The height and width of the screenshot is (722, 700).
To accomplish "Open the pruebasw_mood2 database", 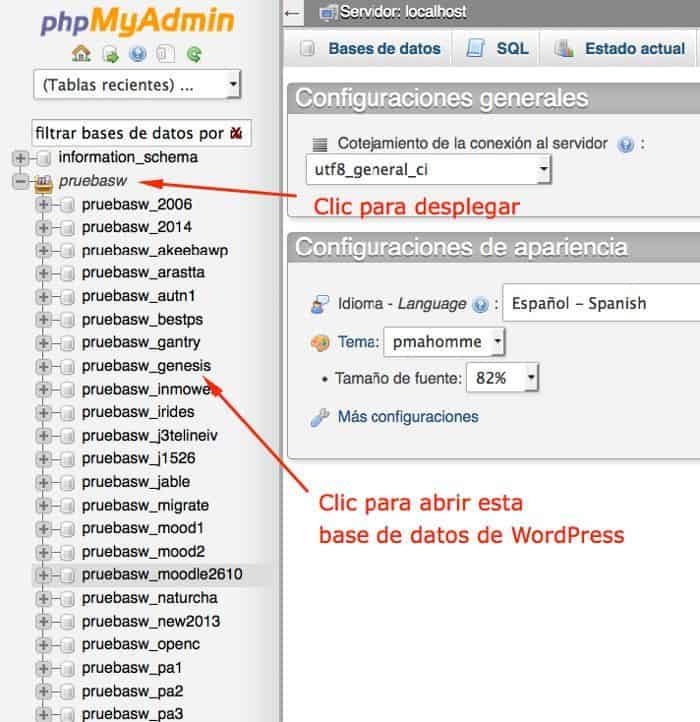I will tap(143, 552).
